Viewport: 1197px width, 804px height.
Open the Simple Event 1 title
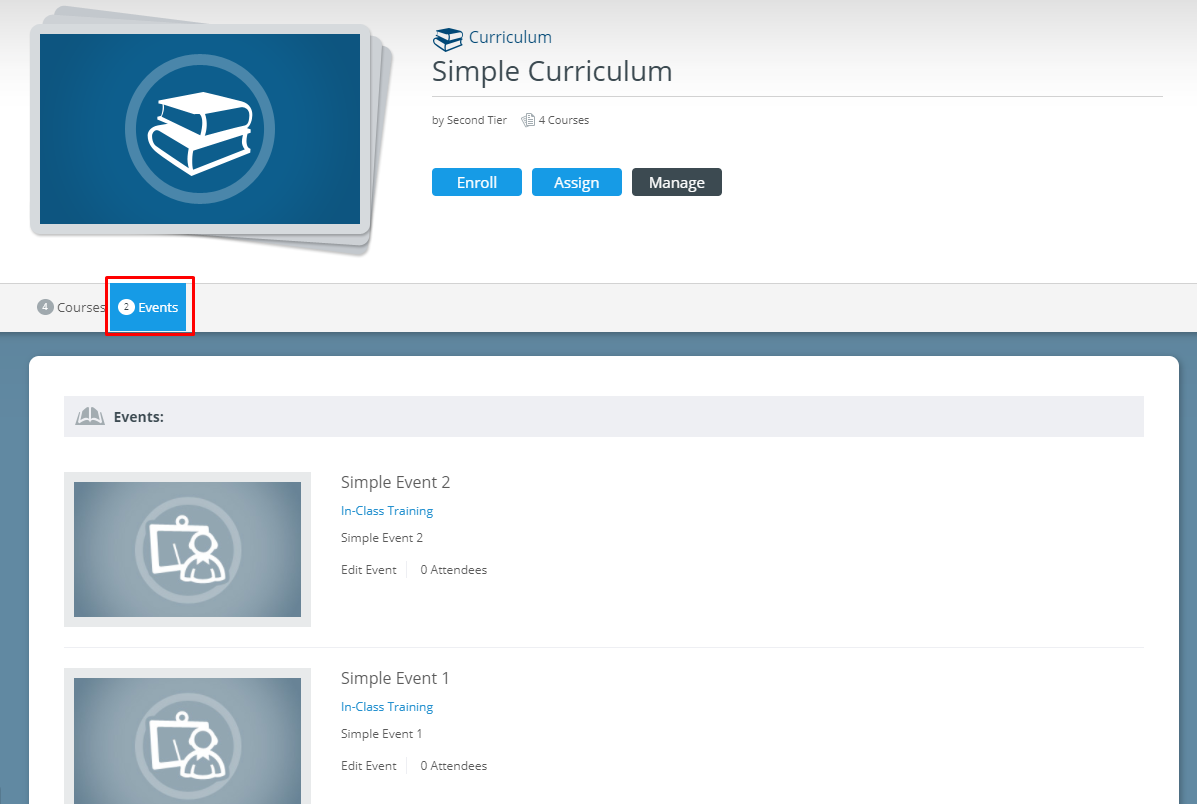(395, 679)
